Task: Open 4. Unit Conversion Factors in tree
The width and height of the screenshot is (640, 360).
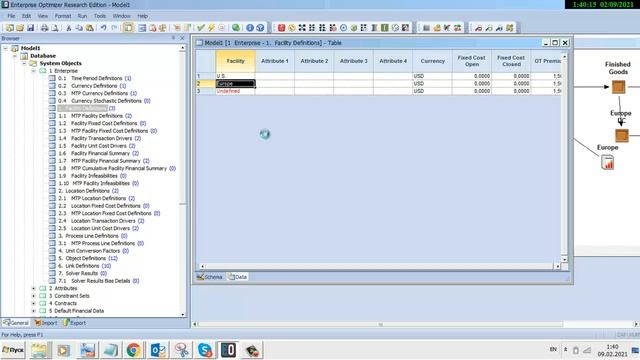Action: pos(93,251)
